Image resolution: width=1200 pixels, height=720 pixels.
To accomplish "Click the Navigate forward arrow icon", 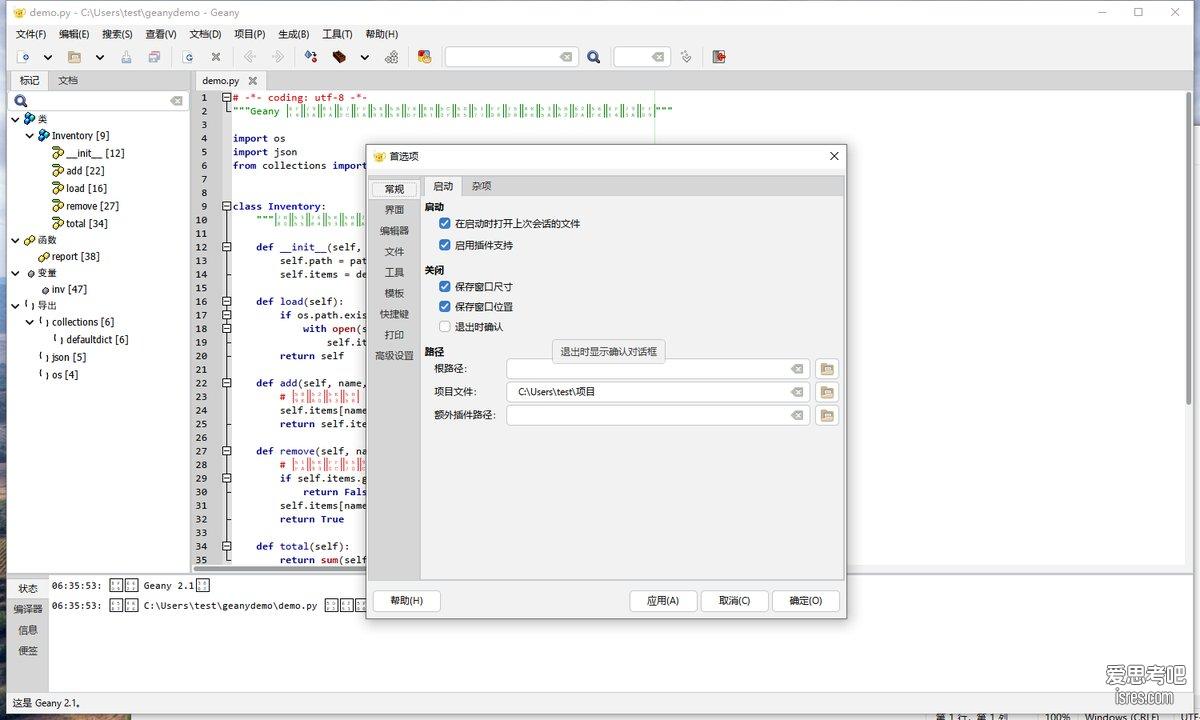I will 278,57.
